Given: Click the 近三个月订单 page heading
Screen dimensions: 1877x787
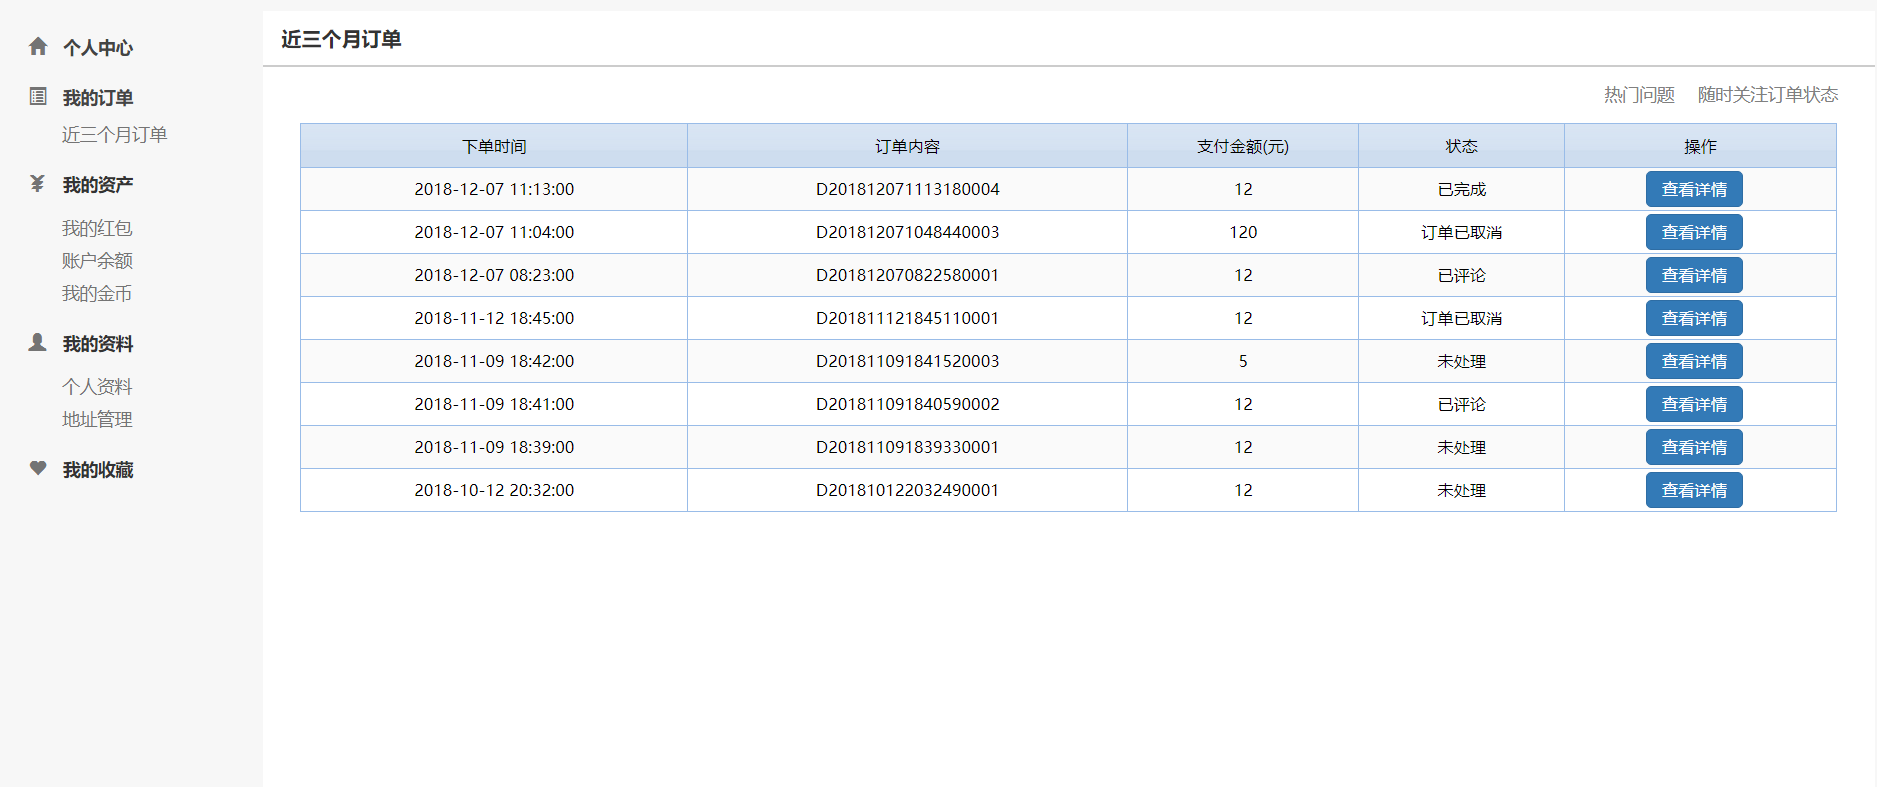Looking at the screenshot, I should tap(341, 39).
